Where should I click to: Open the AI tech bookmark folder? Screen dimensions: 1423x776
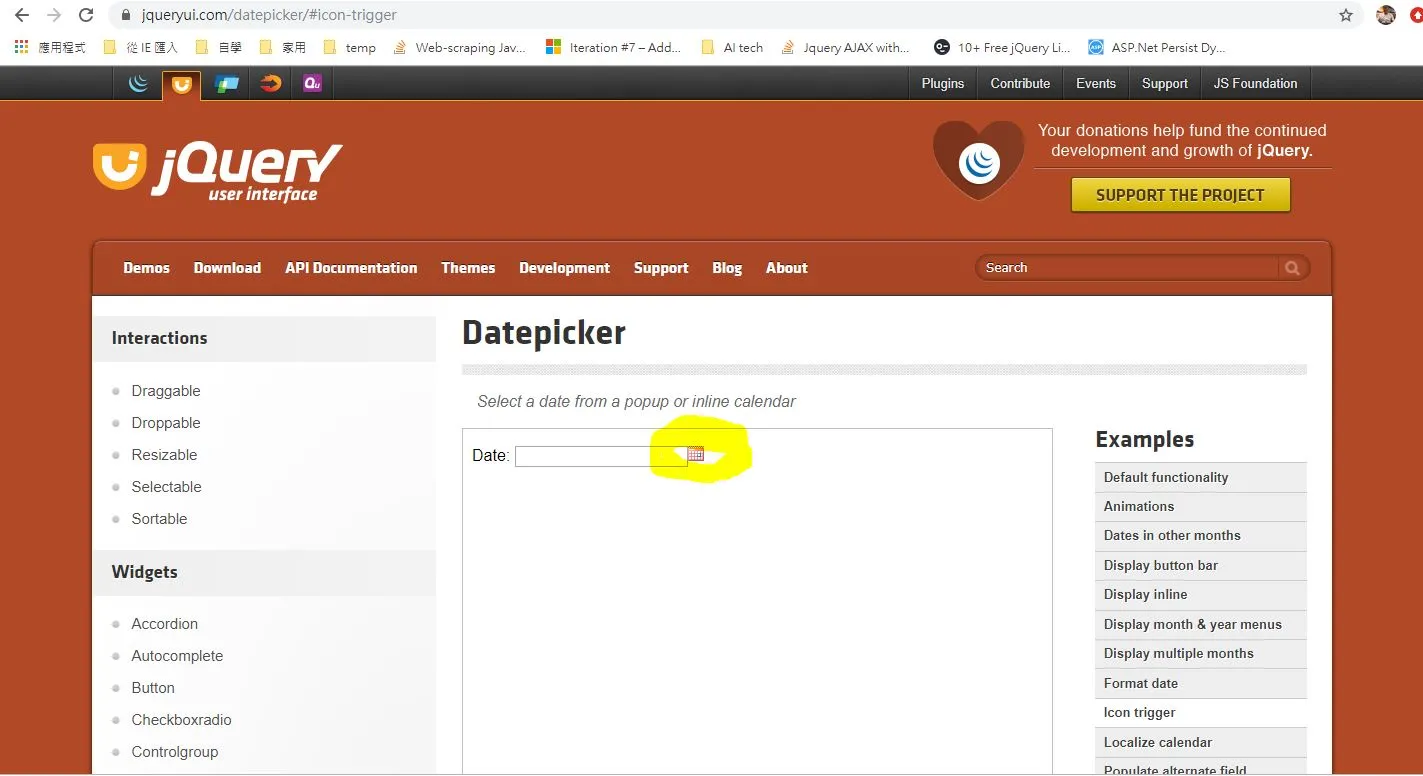click(733, 47)
